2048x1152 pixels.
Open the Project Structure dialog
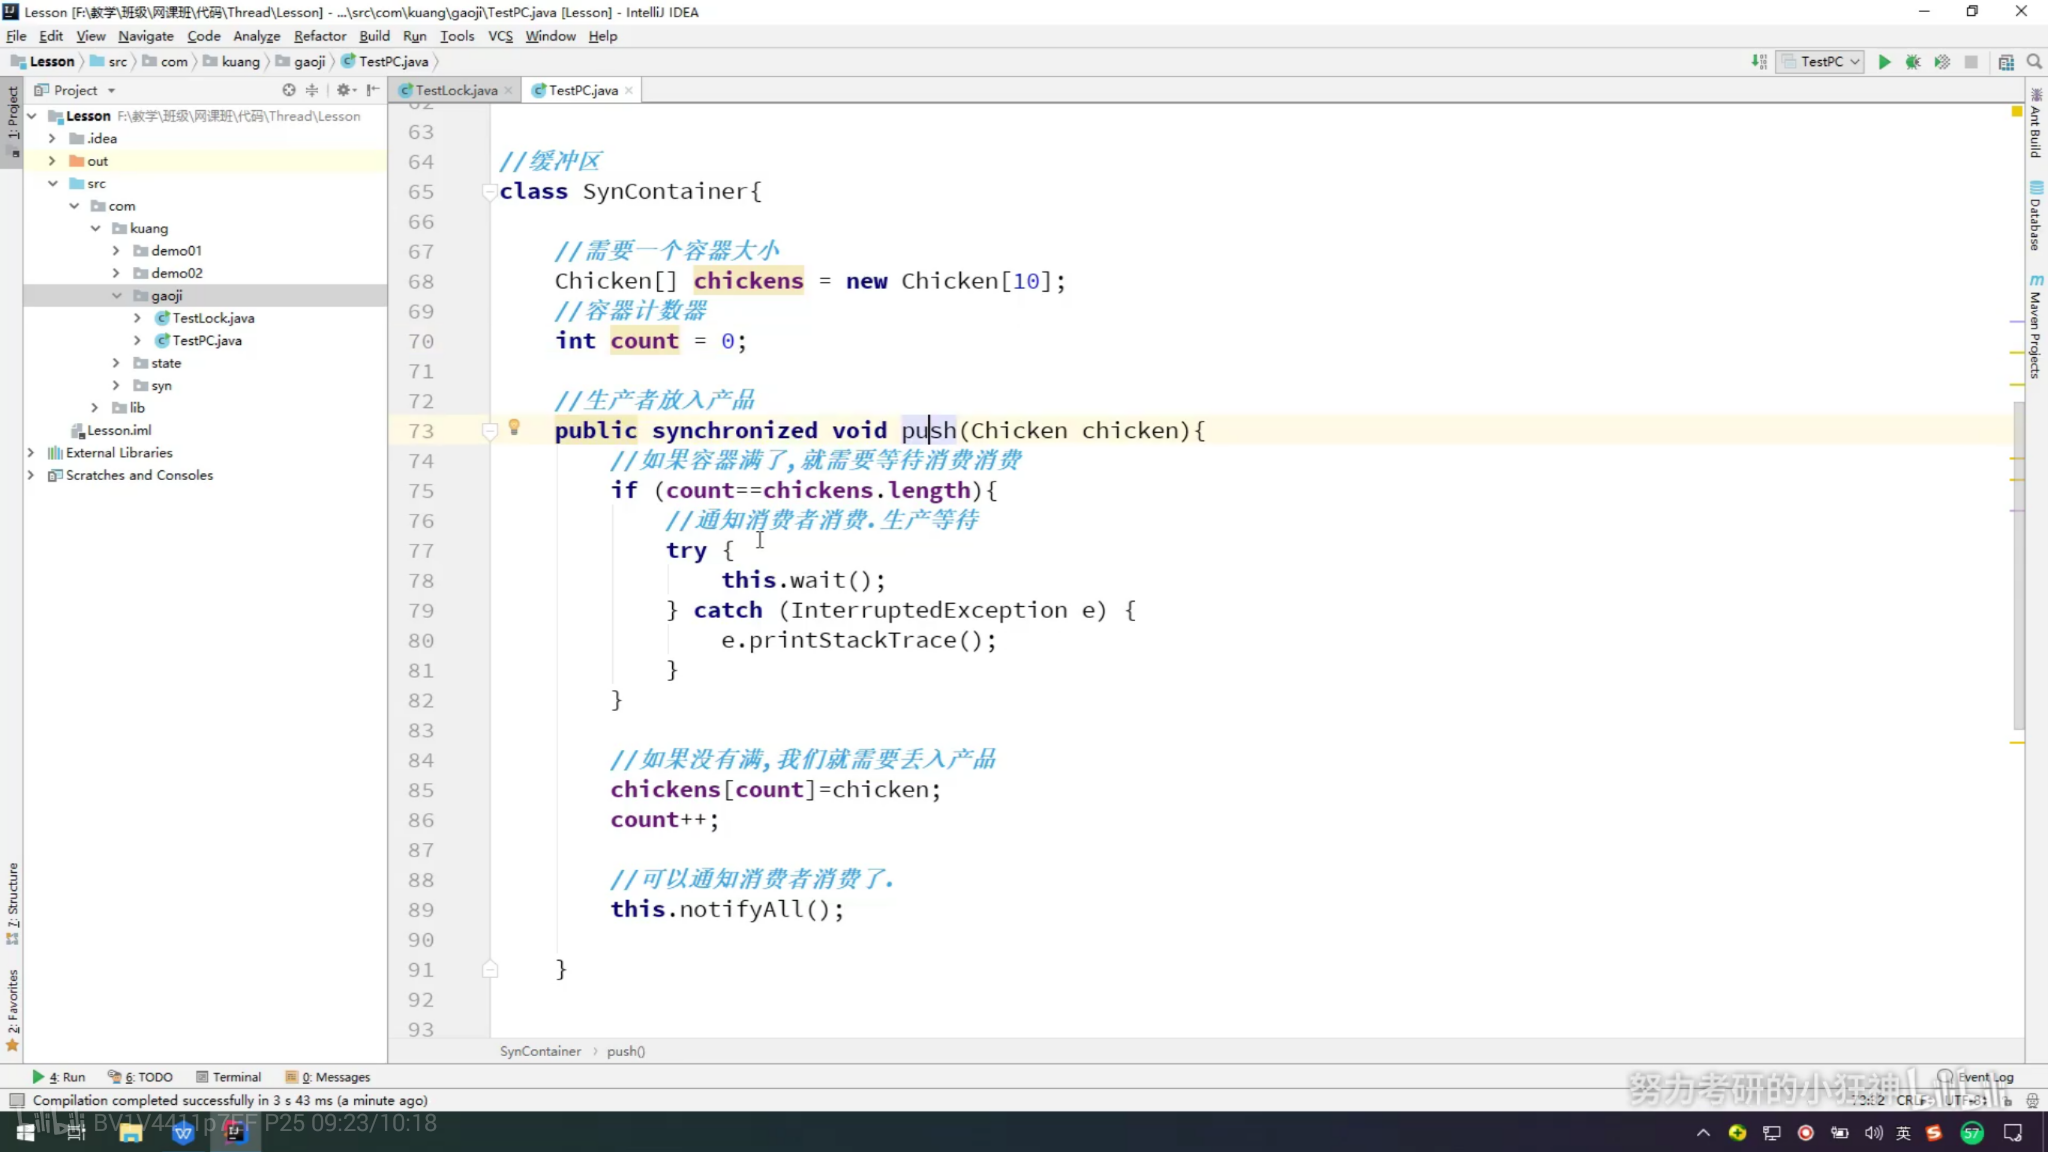click(x=2006, y=62)
